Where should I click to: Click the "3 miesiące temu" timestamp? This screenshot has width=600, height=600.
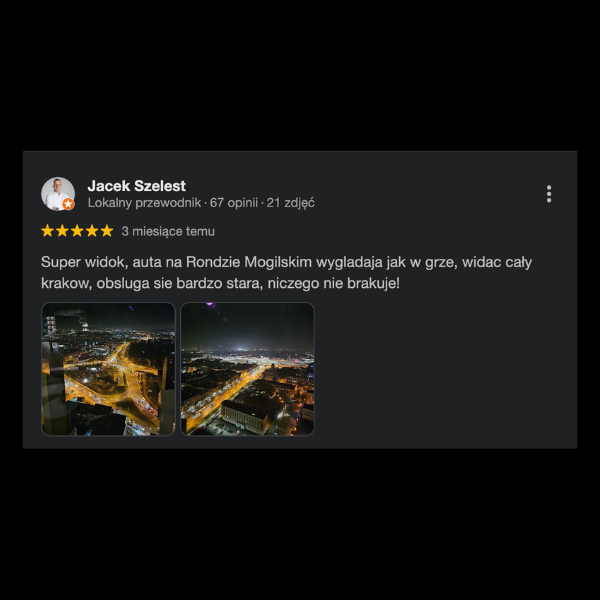pos(168,231)
